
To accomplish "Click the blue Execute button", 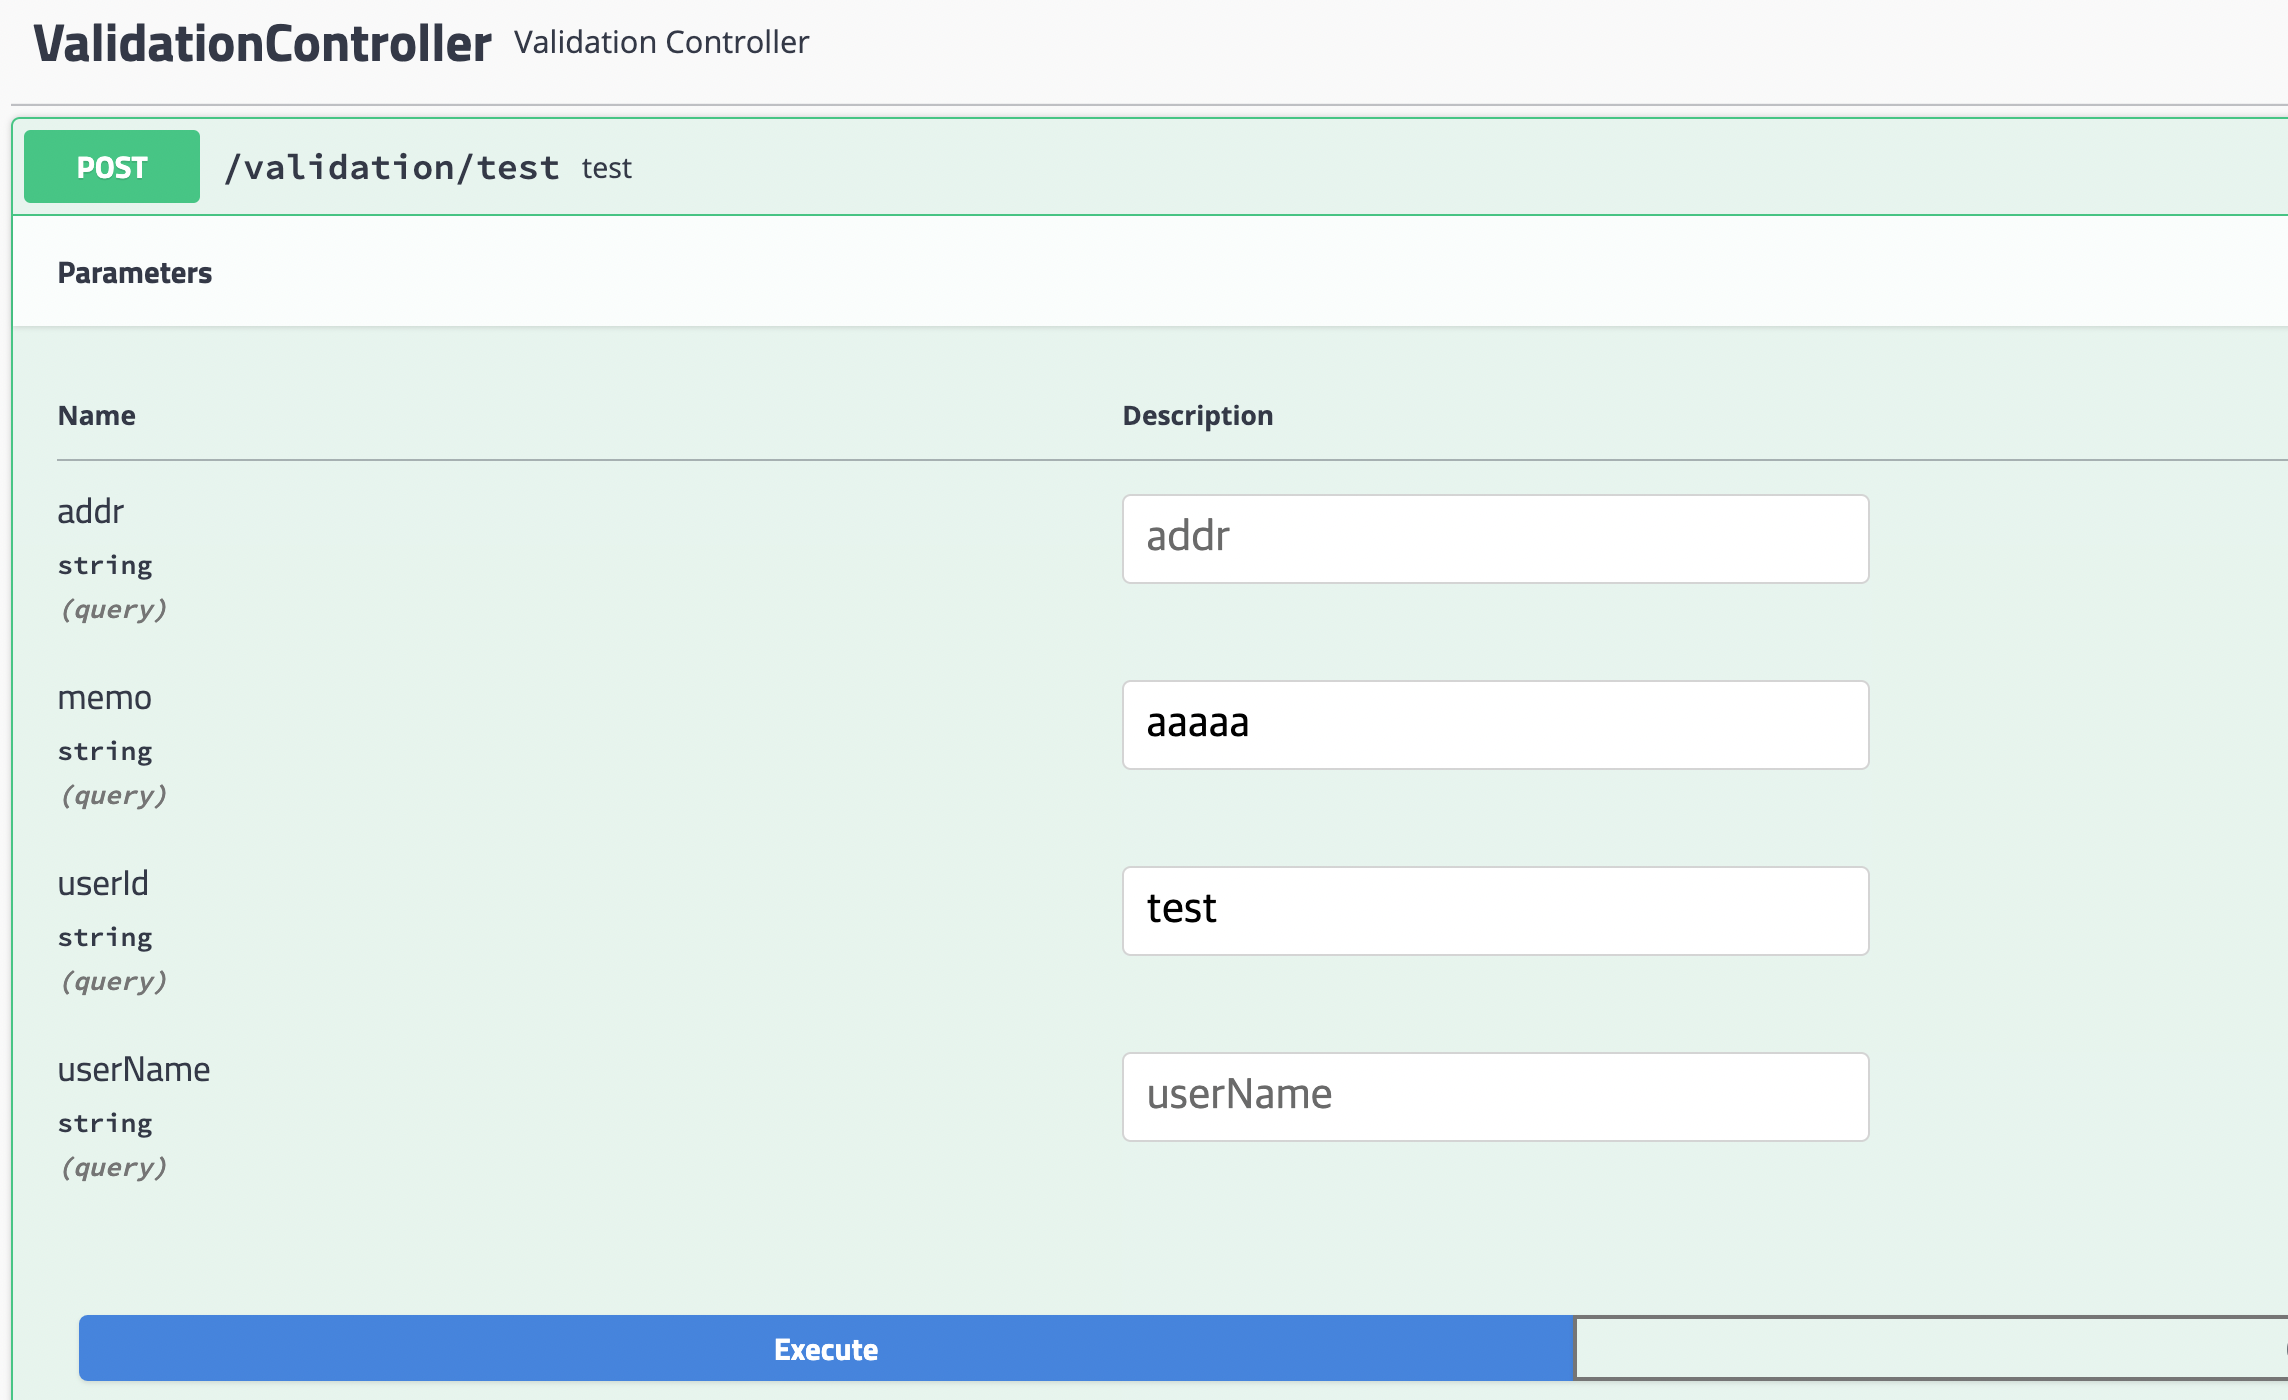I will 826,1348.
